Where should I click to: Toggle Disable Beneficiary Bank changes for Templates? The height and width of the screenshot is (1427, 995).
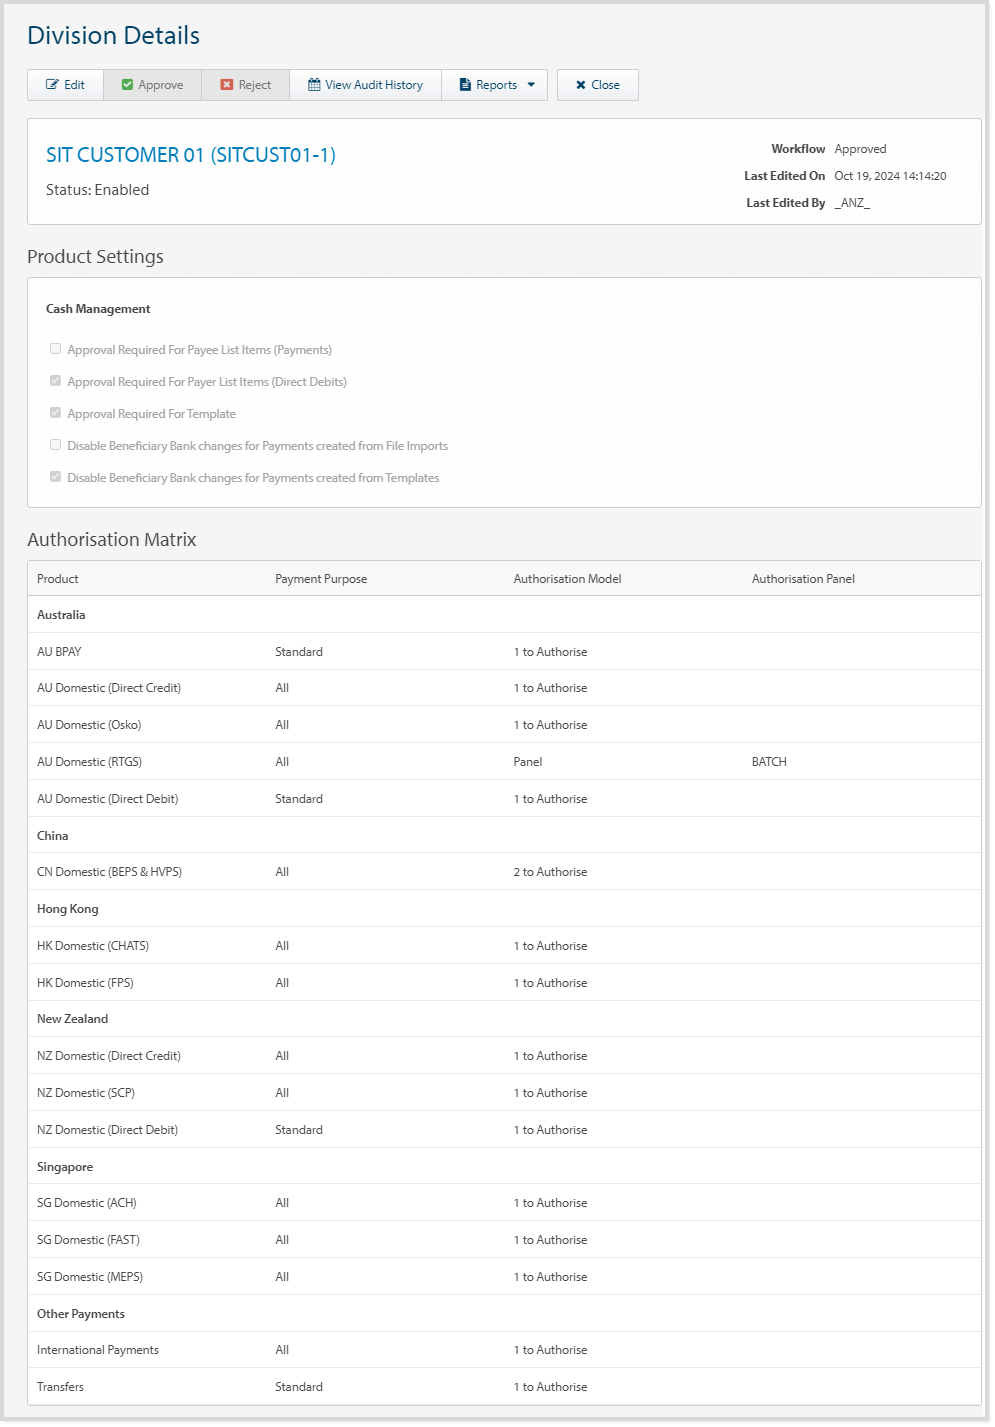55,476
